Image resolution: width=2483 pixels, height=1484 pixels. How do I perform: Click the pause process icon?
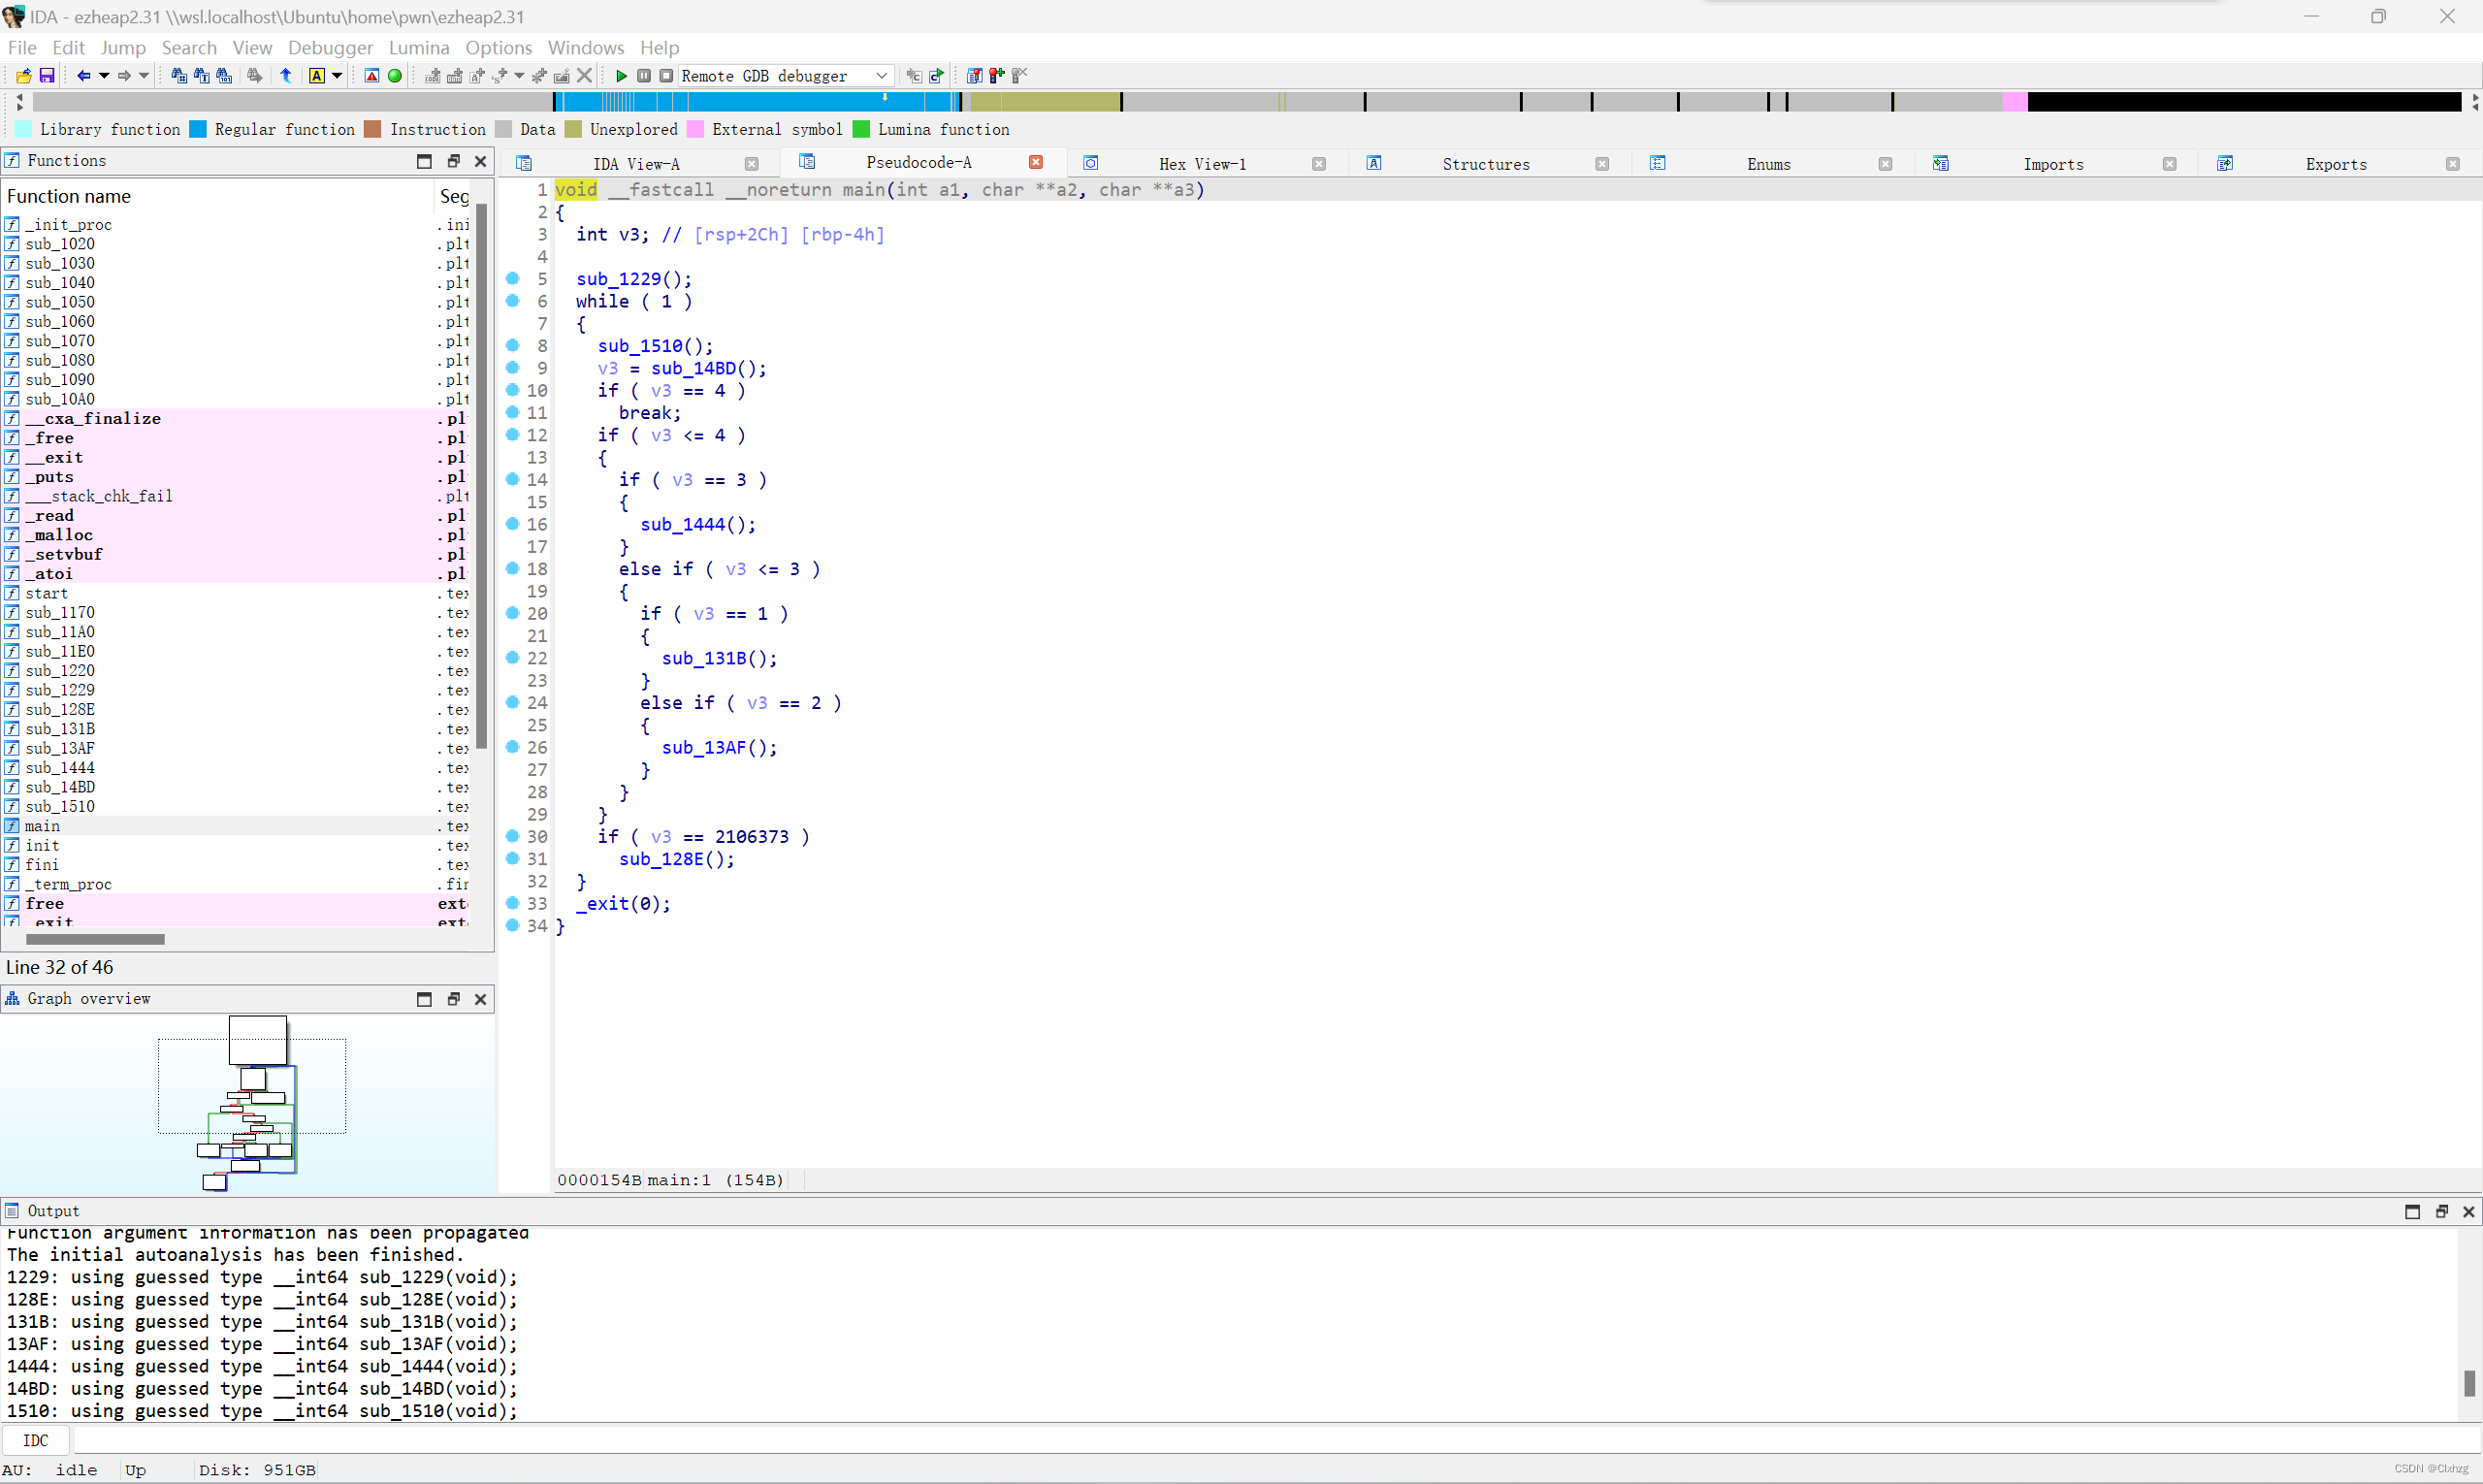coord(644,76)
